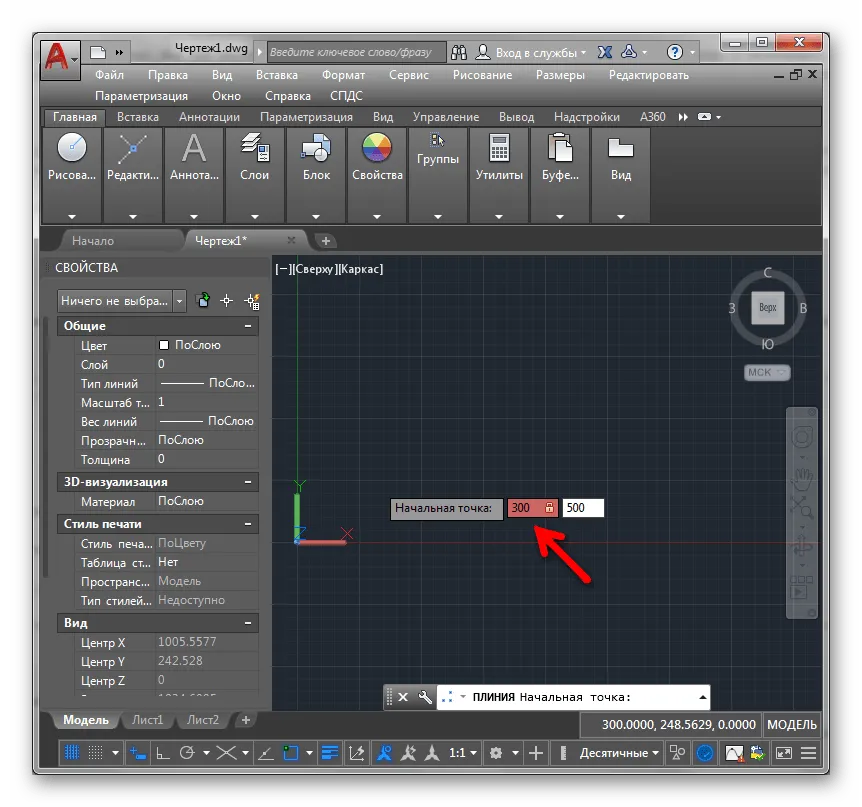Click the Свойства color wheel panel

pos(377,175)
